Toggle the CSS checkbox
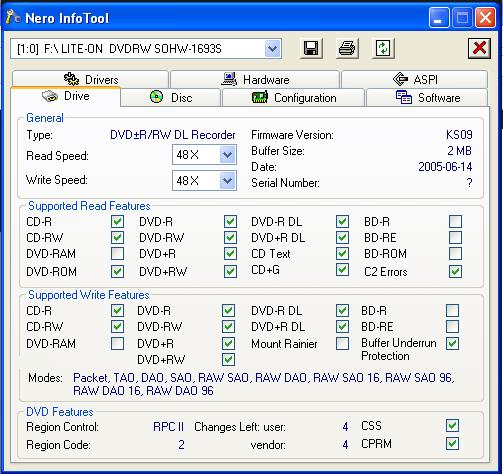 (452, 426)
